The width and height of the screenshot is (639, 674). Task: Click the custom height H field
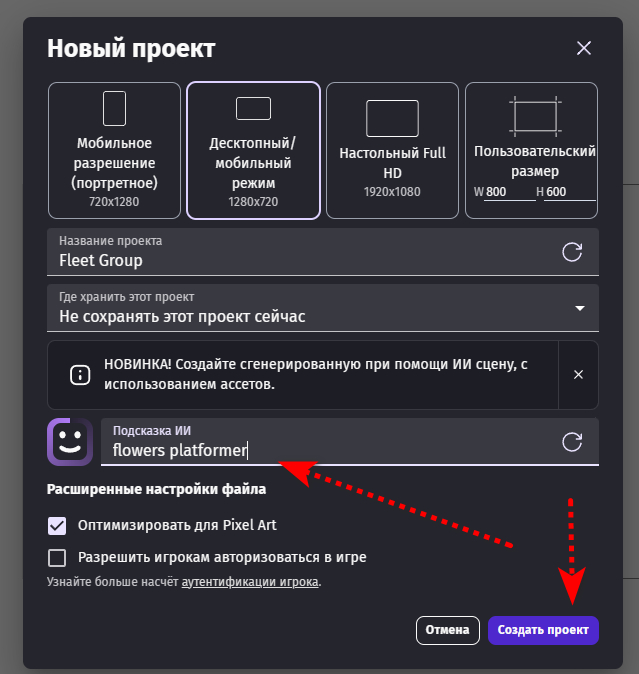(x=569, y=192)
